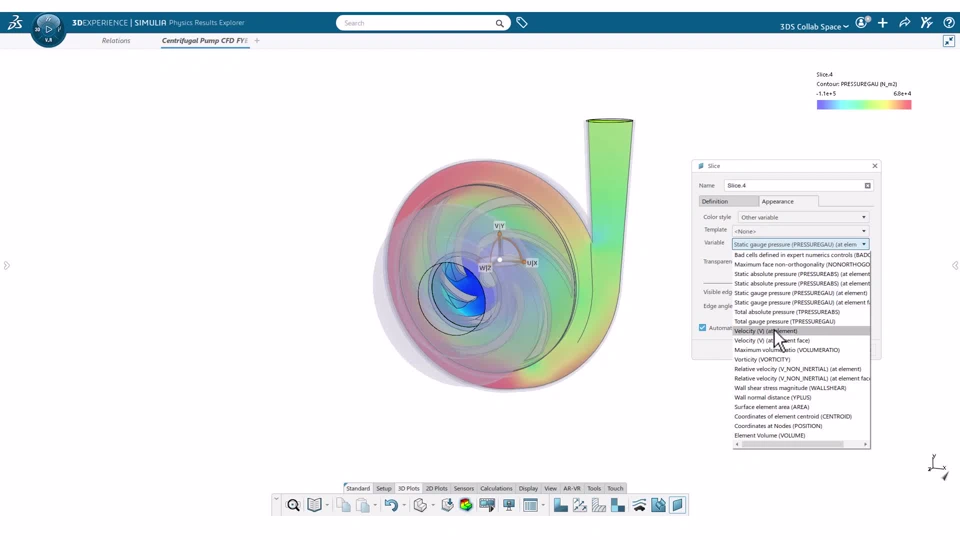
Task: Switch to the Relations tab
Action: coord(116,40)
